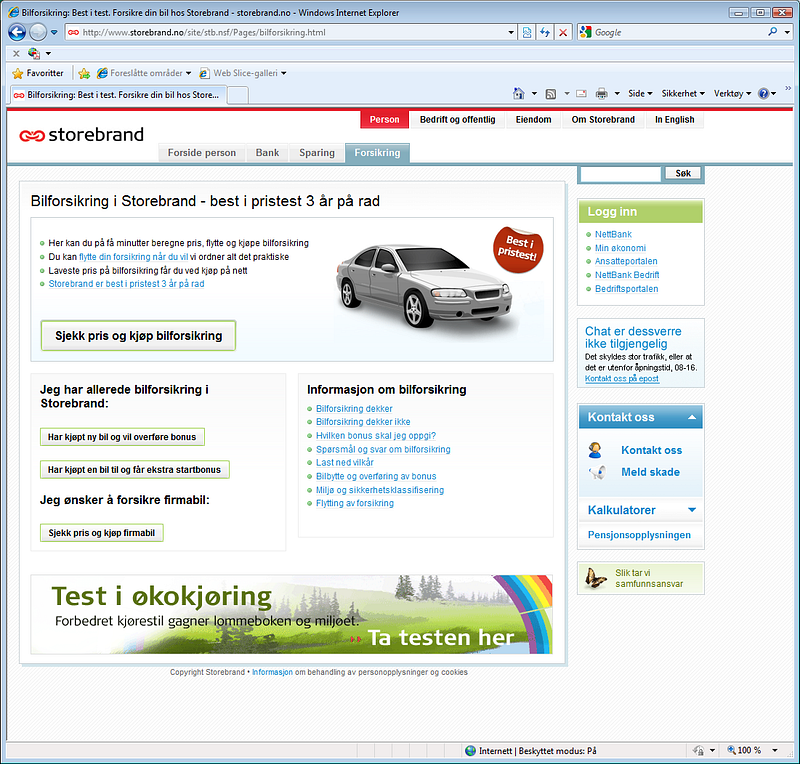This screenshot has height=764, width=800.
Task: Select the Eiendom tab
Action: coord(533,119)
